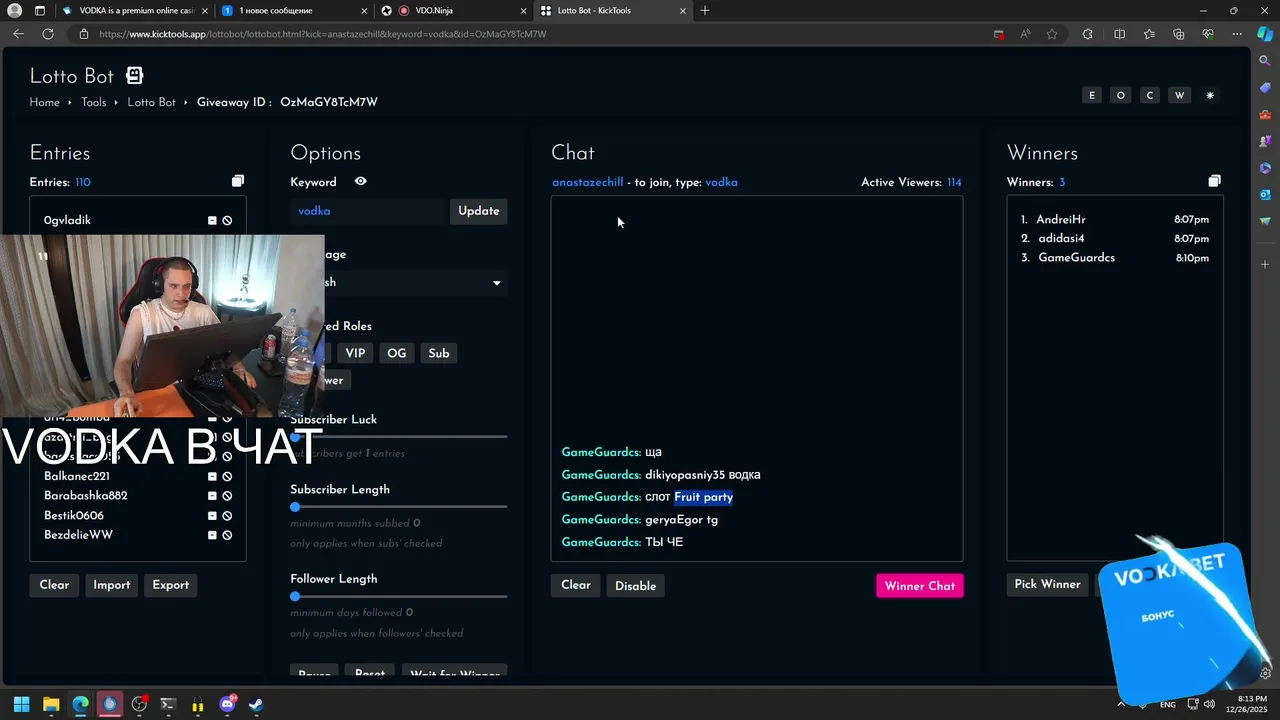Block Barabashka882 with the ban icon
1280x720 pixels.
[227, 496]
